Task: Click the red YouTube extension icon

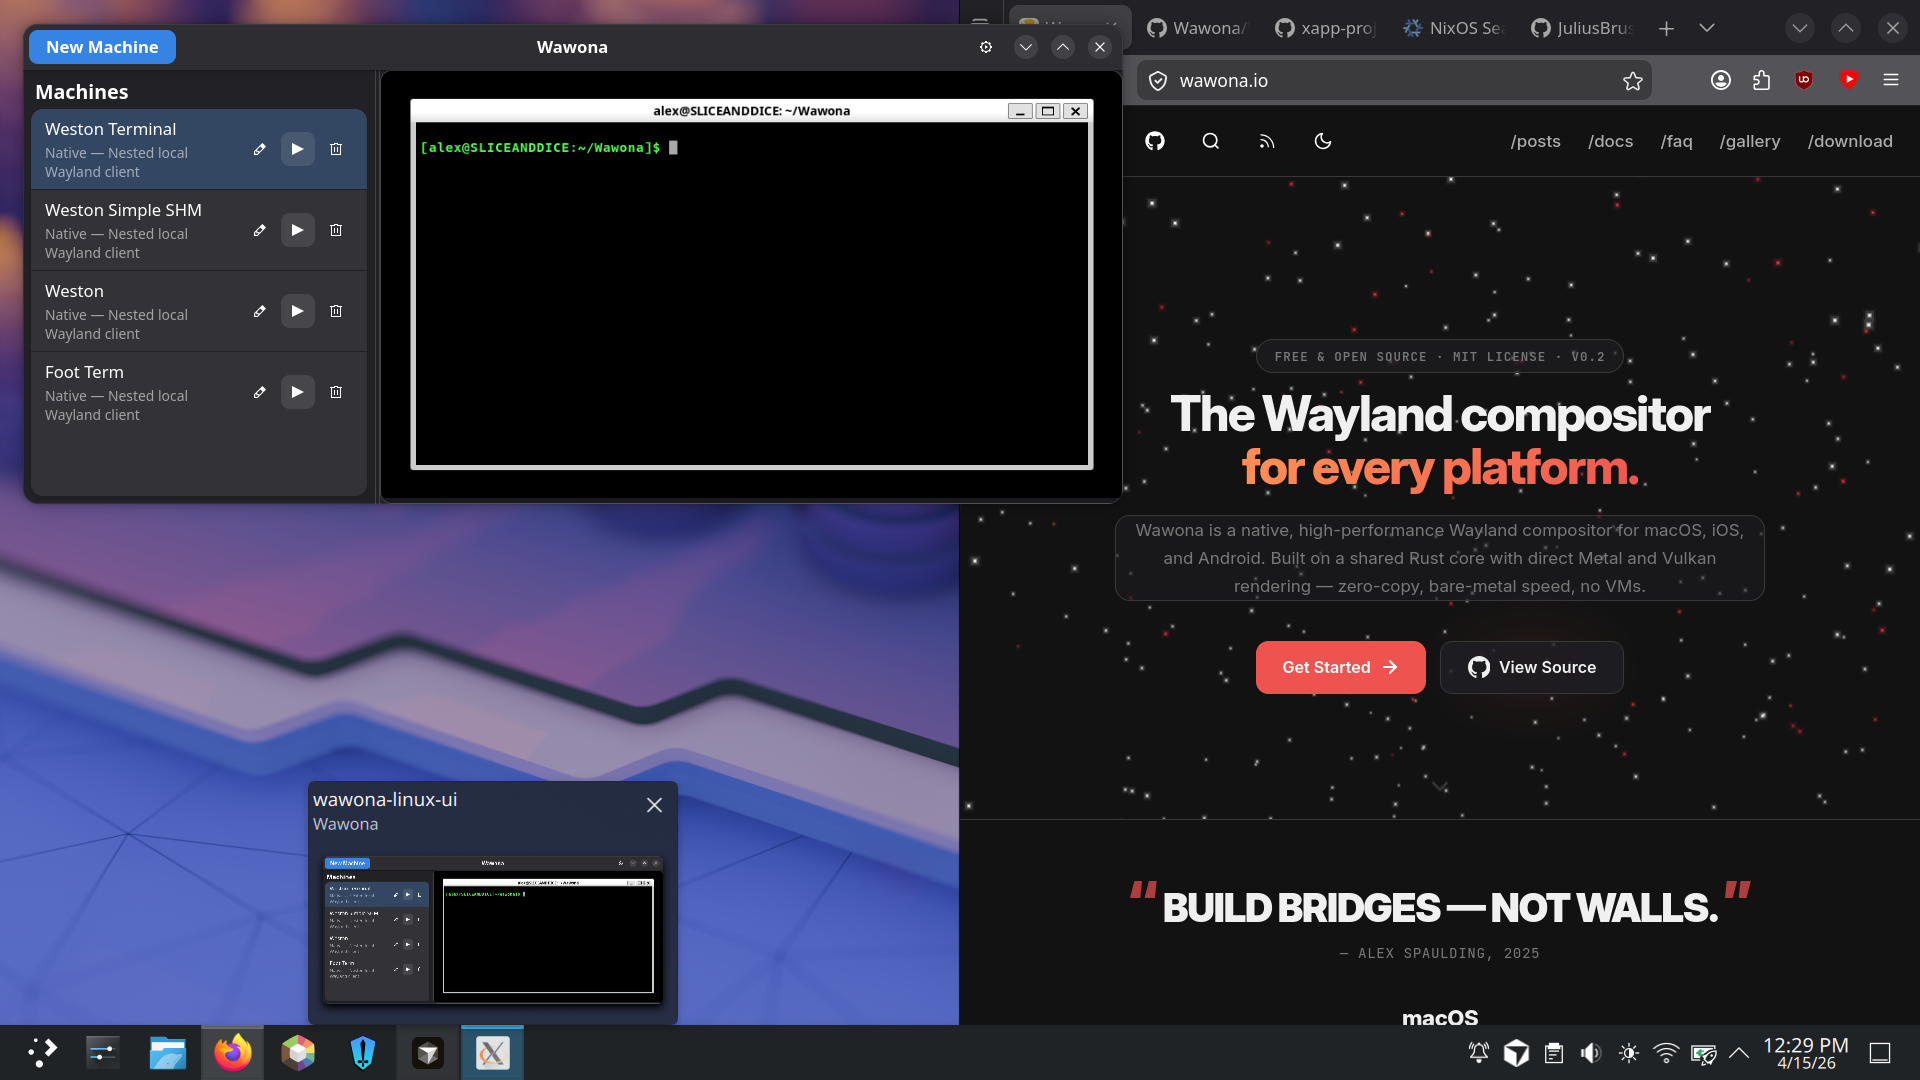Action: [1849, 80]
